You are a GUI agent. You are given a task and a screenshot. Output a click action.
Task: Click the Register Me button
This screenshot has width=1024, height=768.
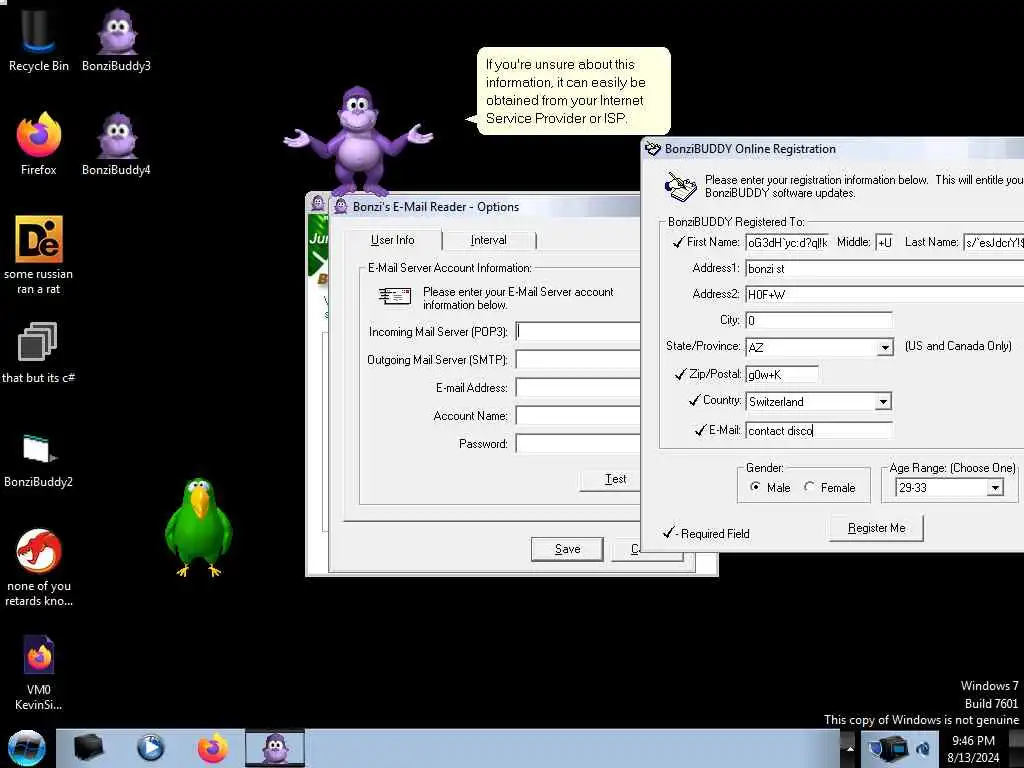[x=876, y=528]
